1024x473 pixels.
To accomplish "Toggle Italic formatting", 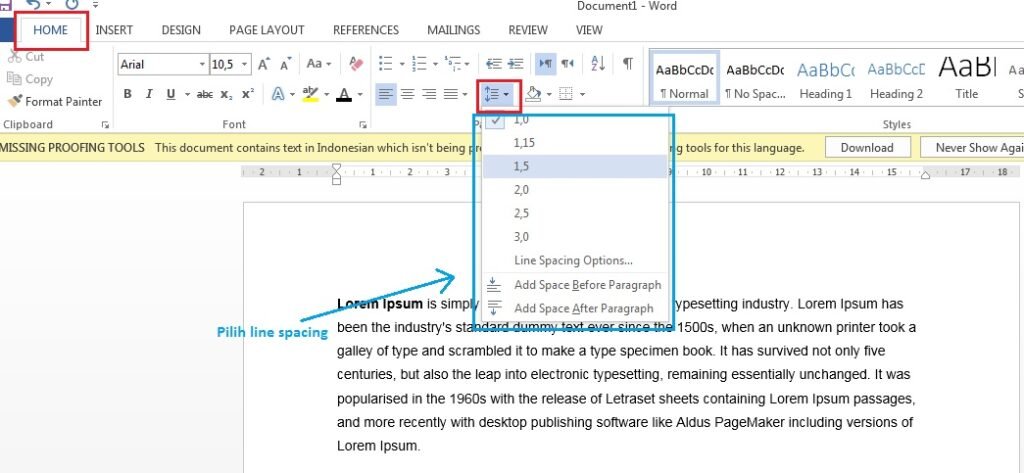I will [149, 94].
